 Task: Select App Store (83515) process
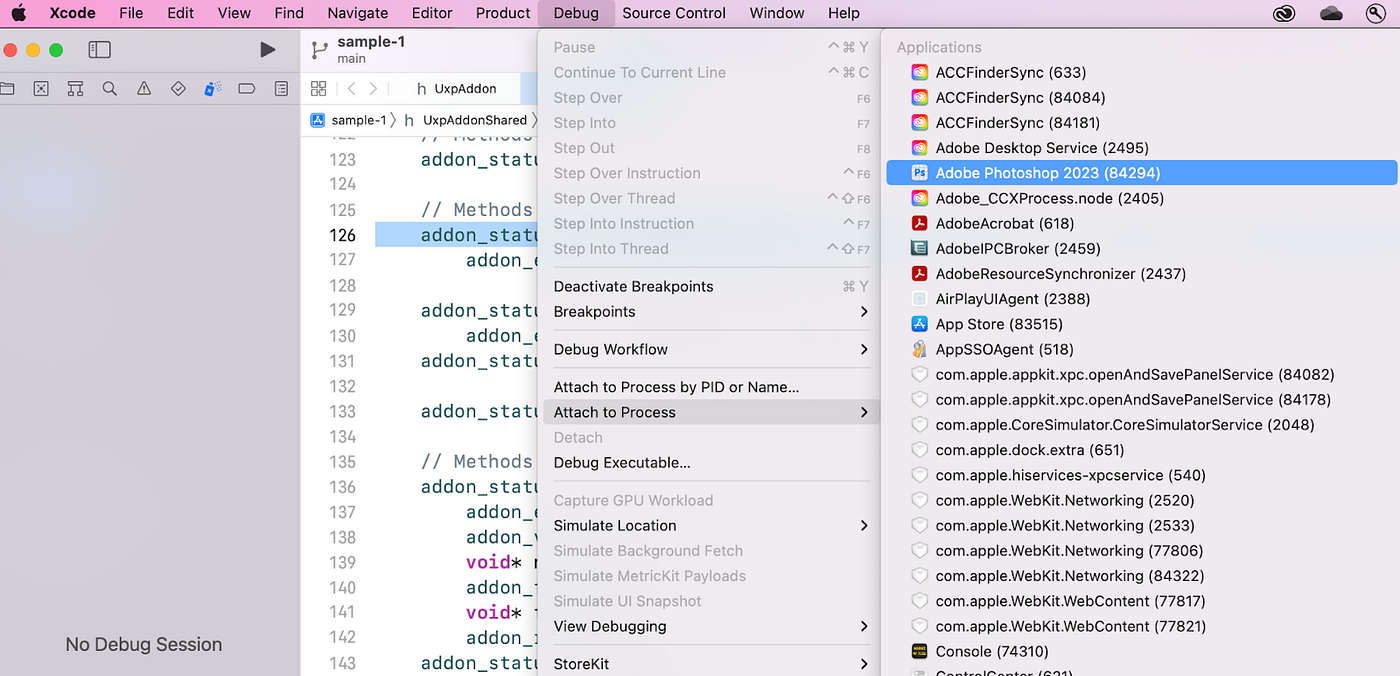(1141, 324)
